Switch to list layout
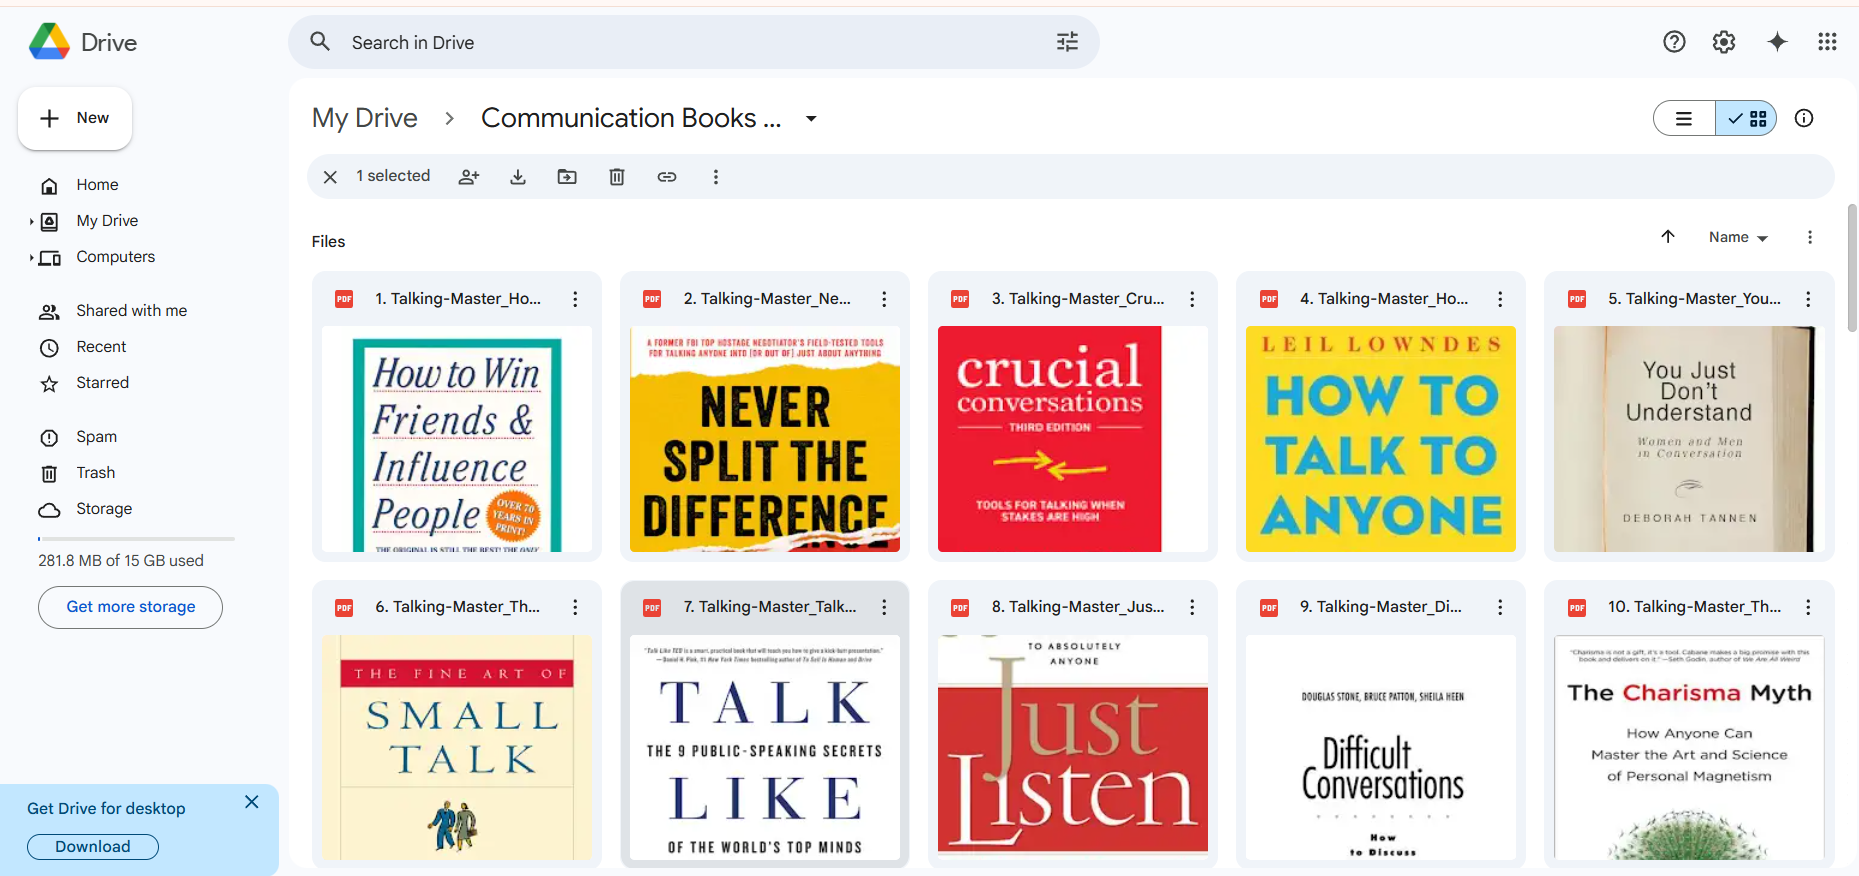This screenshot has width=1859, height=876. [1685, 119]
